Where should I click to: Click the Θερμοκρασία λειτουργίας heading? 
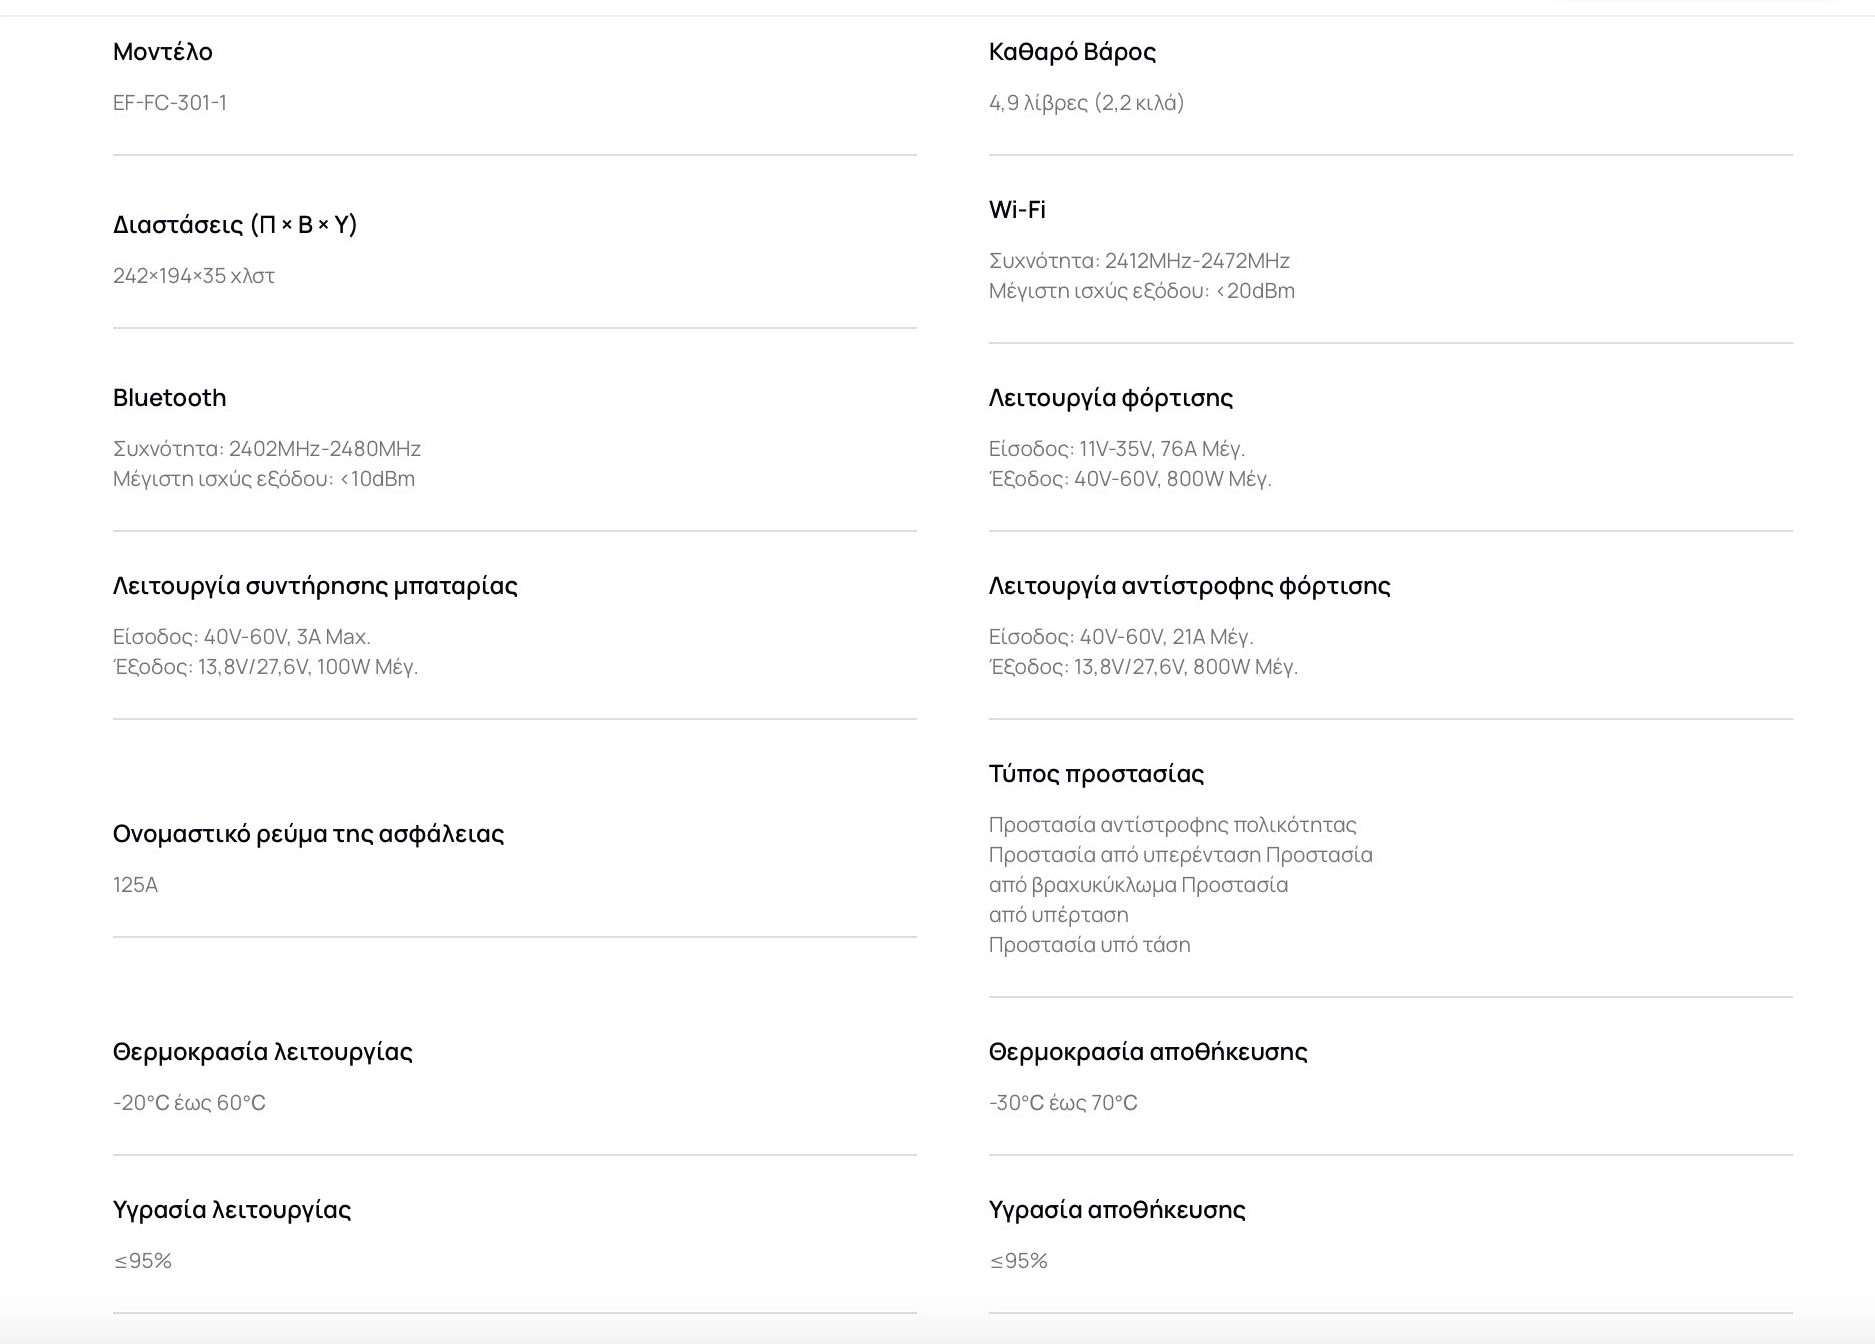(x=262, y=1052)
